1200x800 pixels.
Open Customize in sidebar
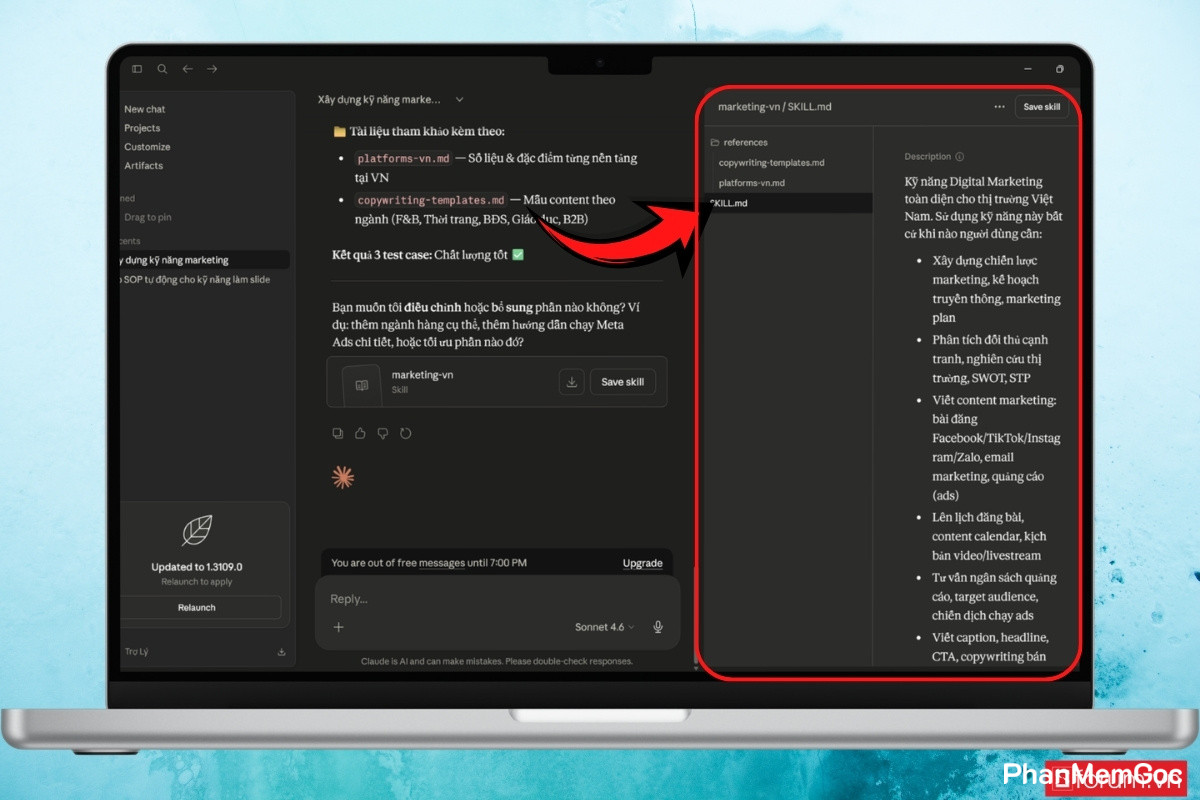(x=147, y=147)
